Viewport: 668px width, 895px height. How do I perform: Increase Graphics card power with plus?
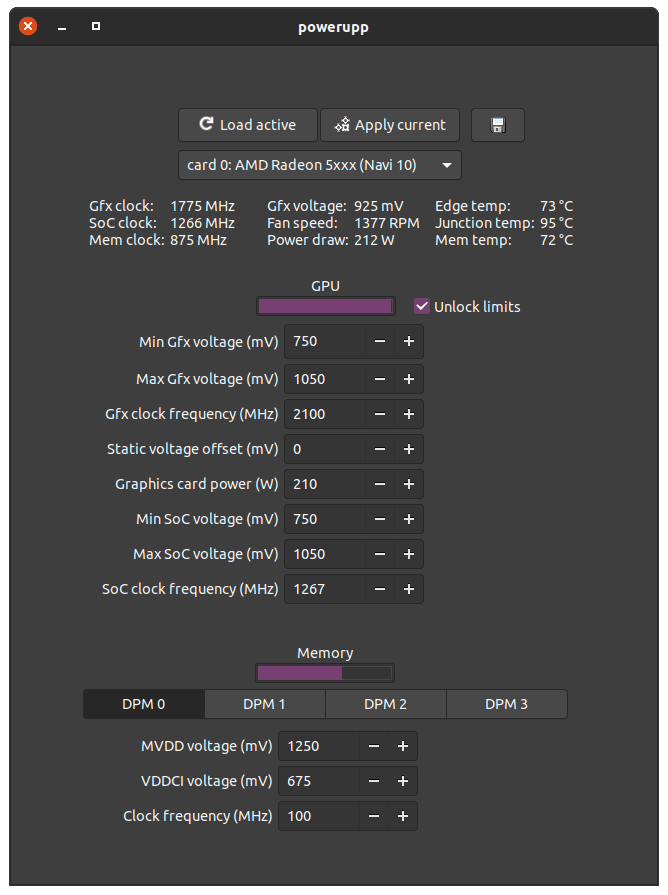(409, 484)
